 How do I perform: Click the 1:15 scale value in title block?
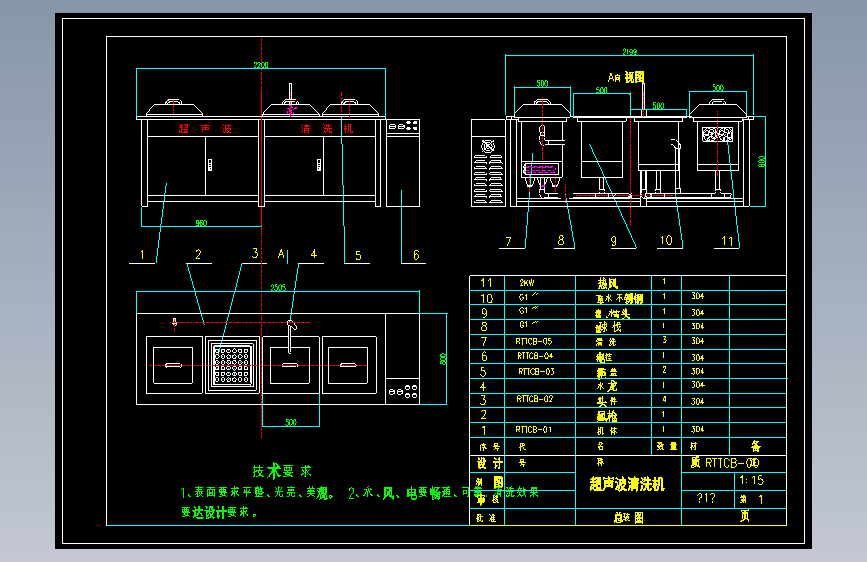tap(751, 480)
